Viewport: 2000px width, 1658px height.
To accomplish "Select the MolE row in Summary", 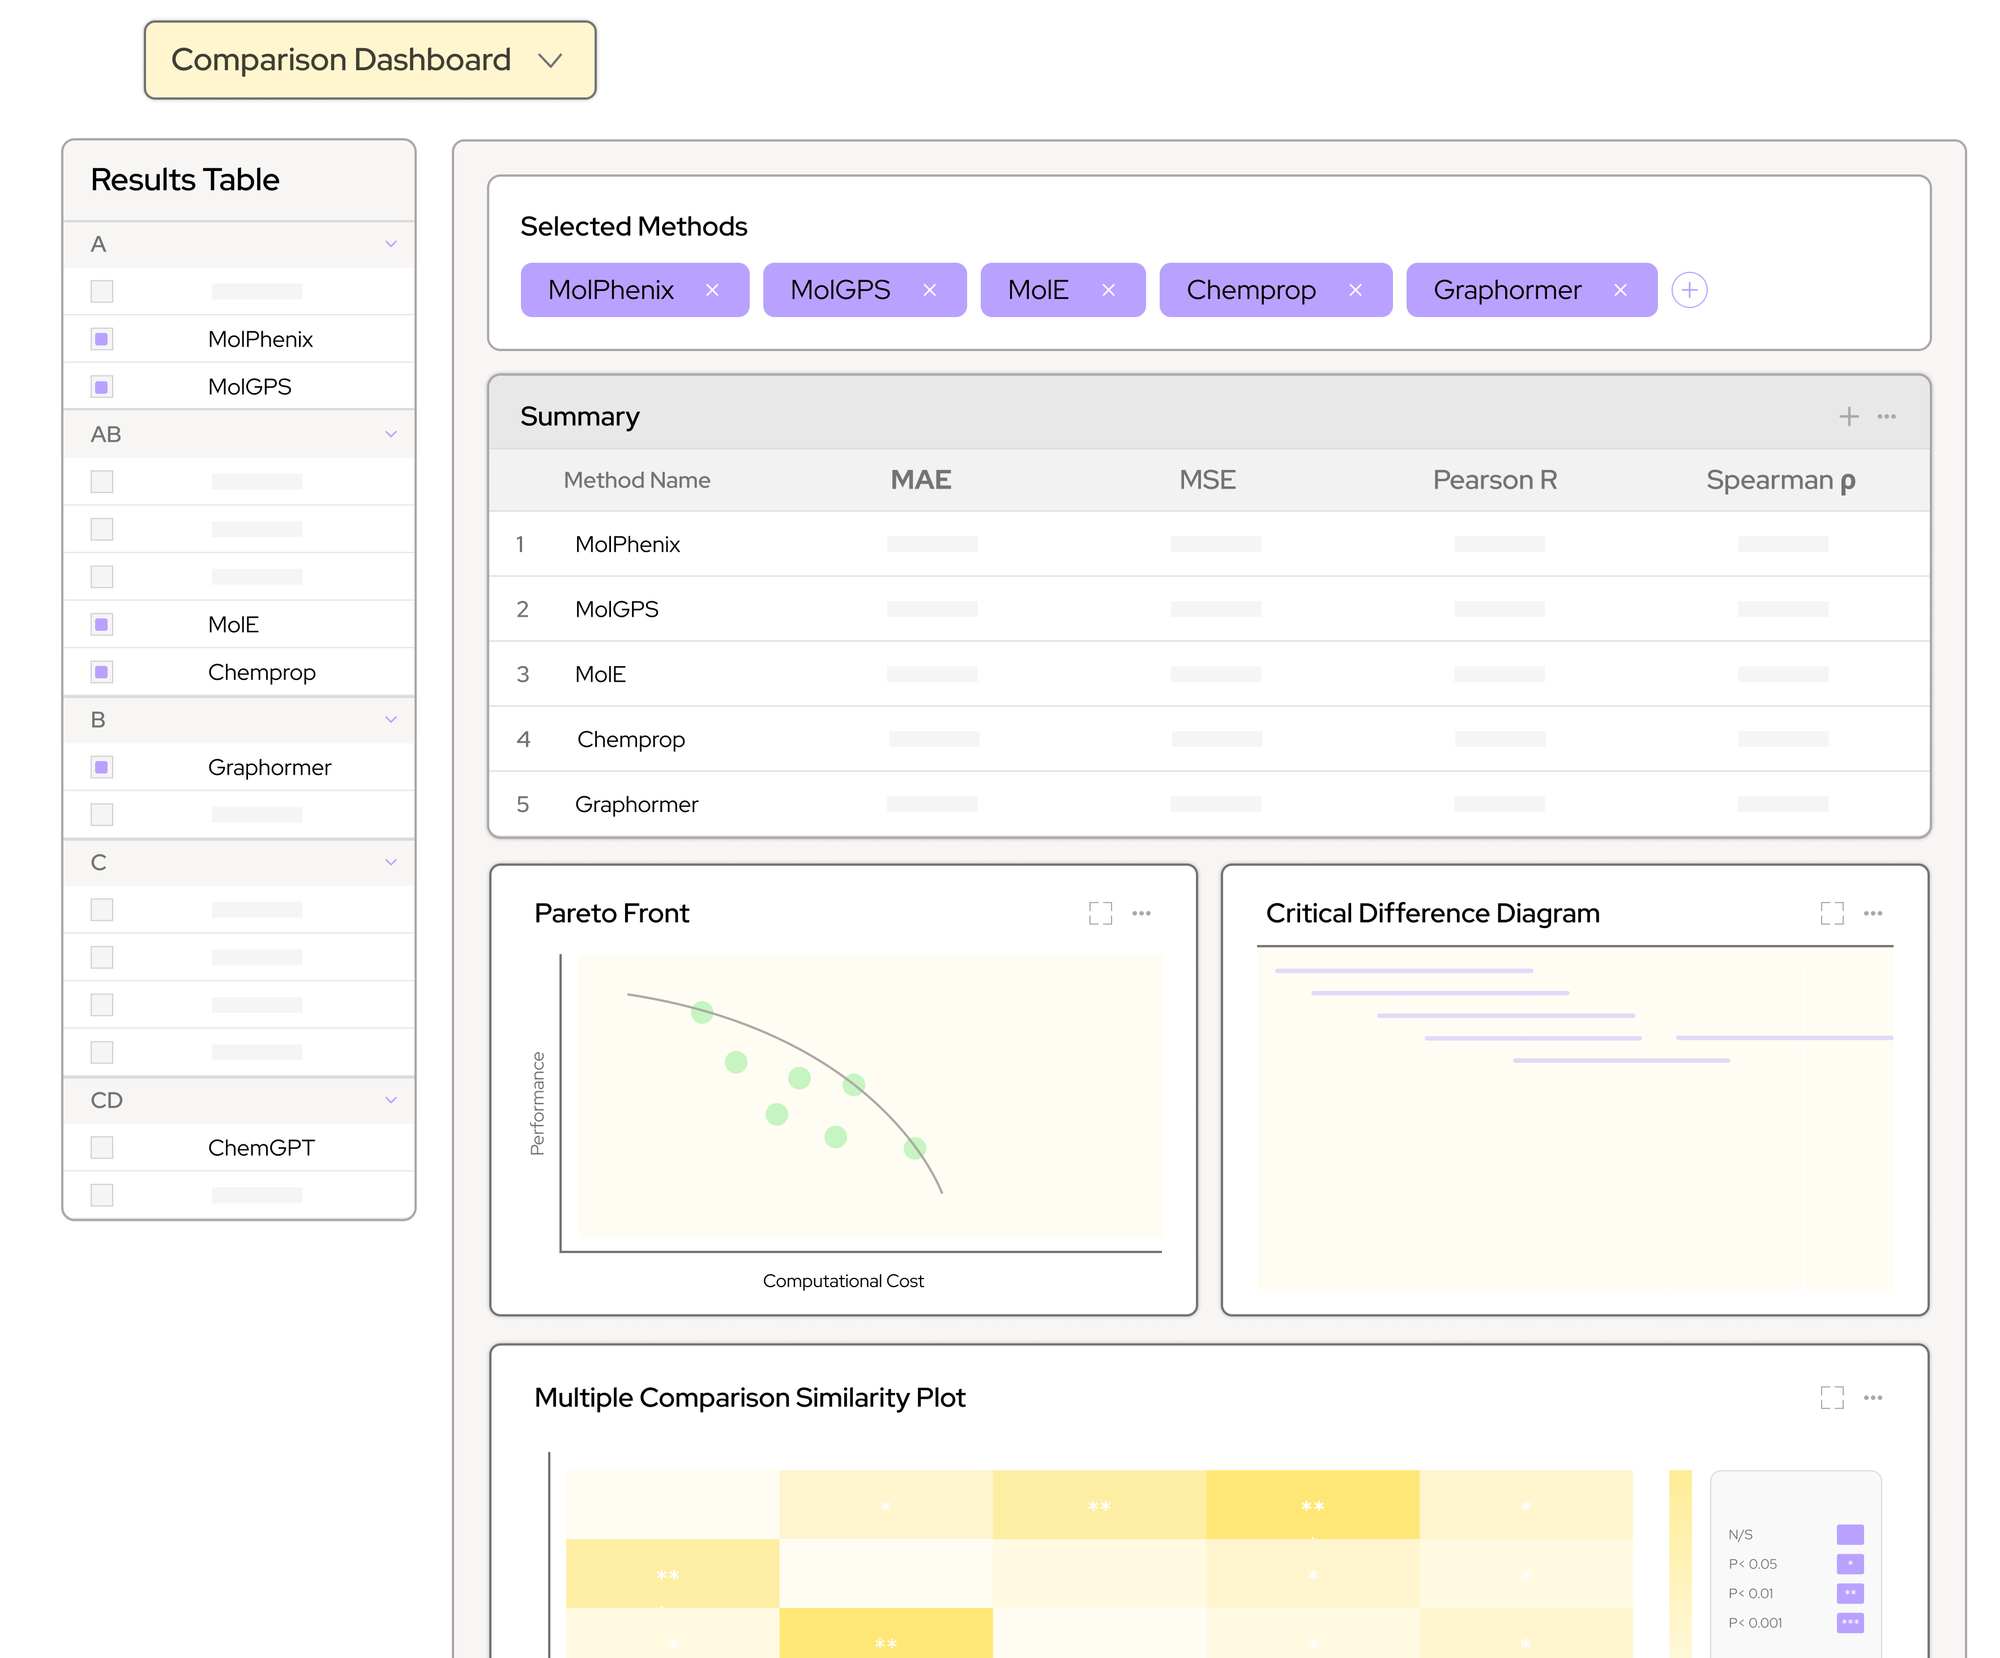I will click(1209, 674).
